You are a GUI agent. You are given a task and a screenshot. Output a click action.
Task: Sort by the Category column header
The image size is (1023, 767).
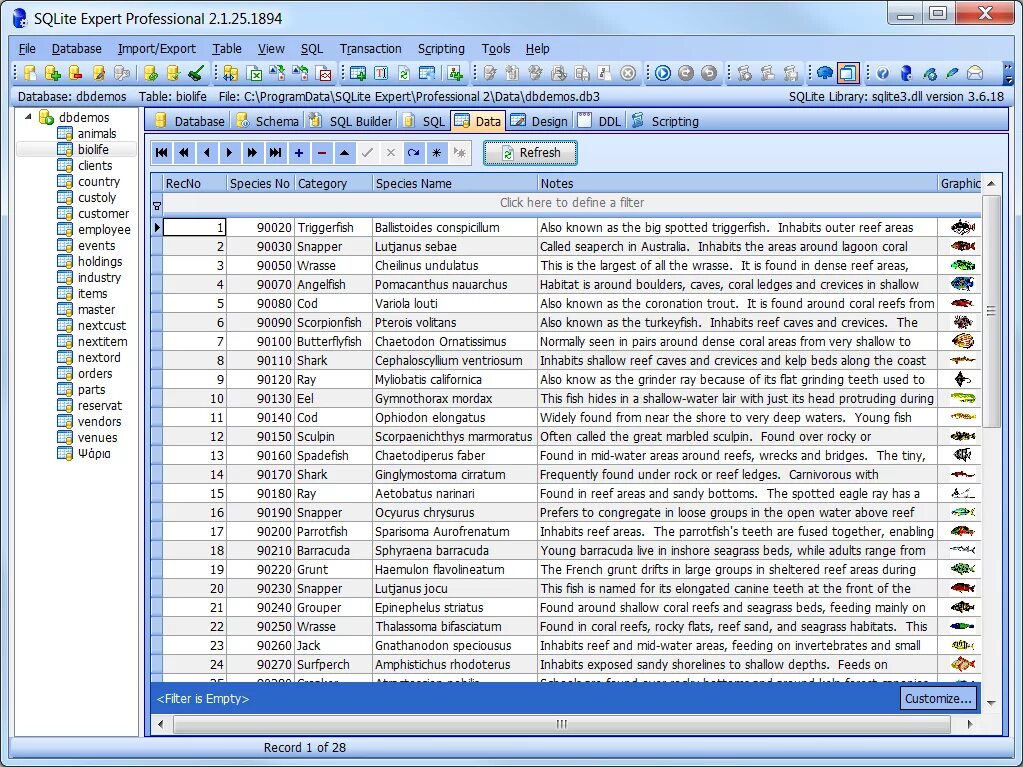point(333,183)
